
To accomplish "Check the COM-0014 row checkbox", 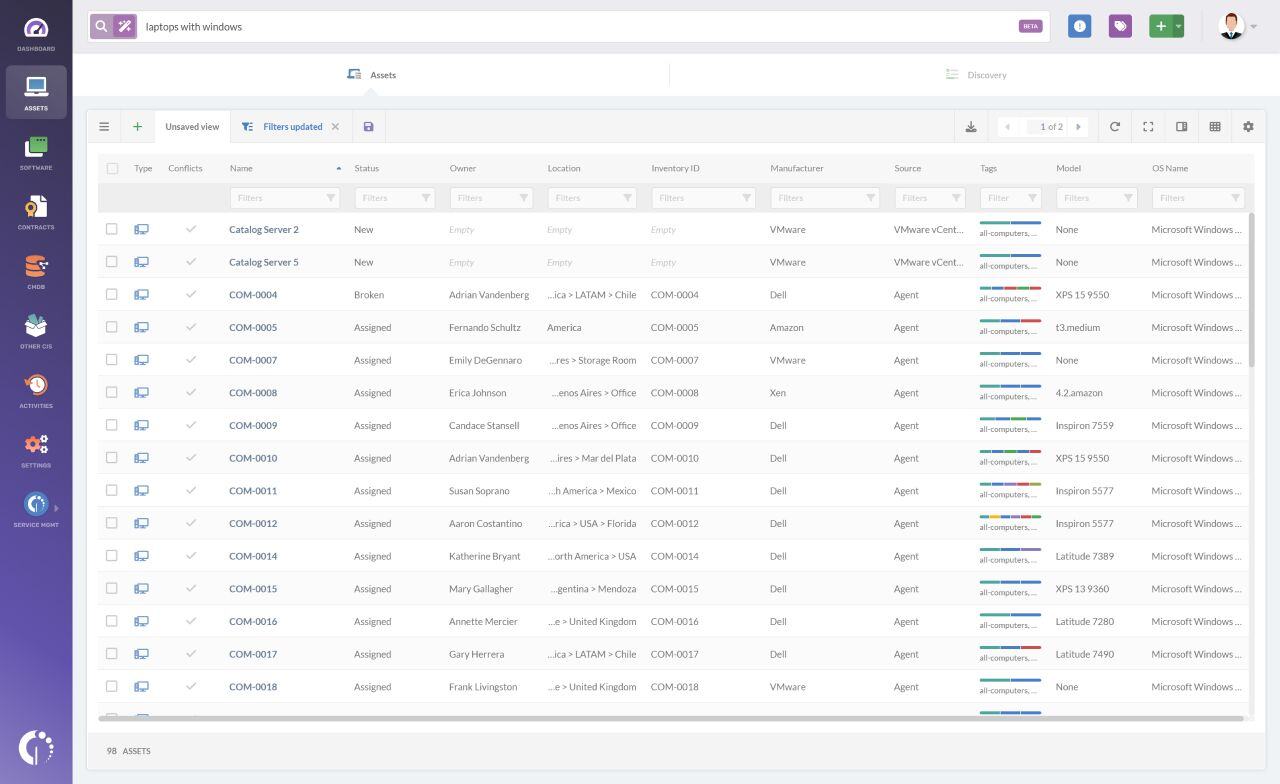I will pyautogui.click(x=112, y=556).
